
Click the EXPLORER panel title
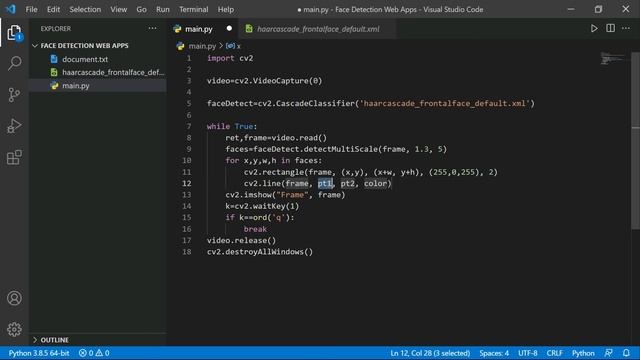point(56,29)
